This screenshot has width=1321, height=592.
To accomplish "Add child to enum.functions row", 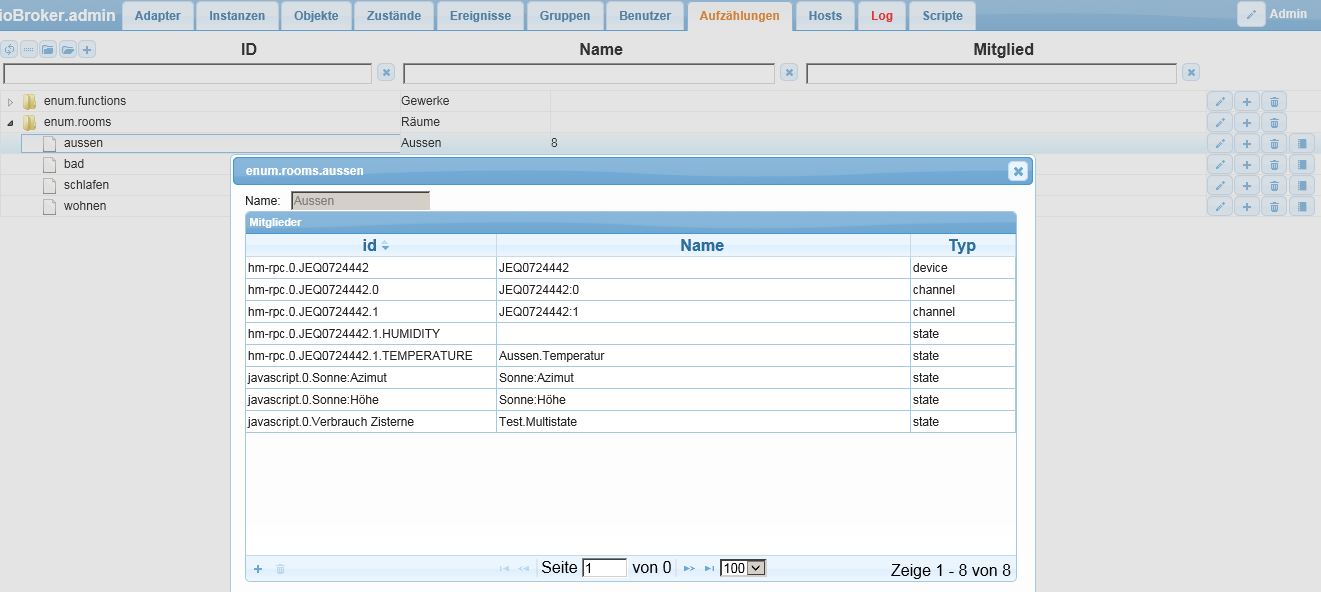I will [1247, 101].
